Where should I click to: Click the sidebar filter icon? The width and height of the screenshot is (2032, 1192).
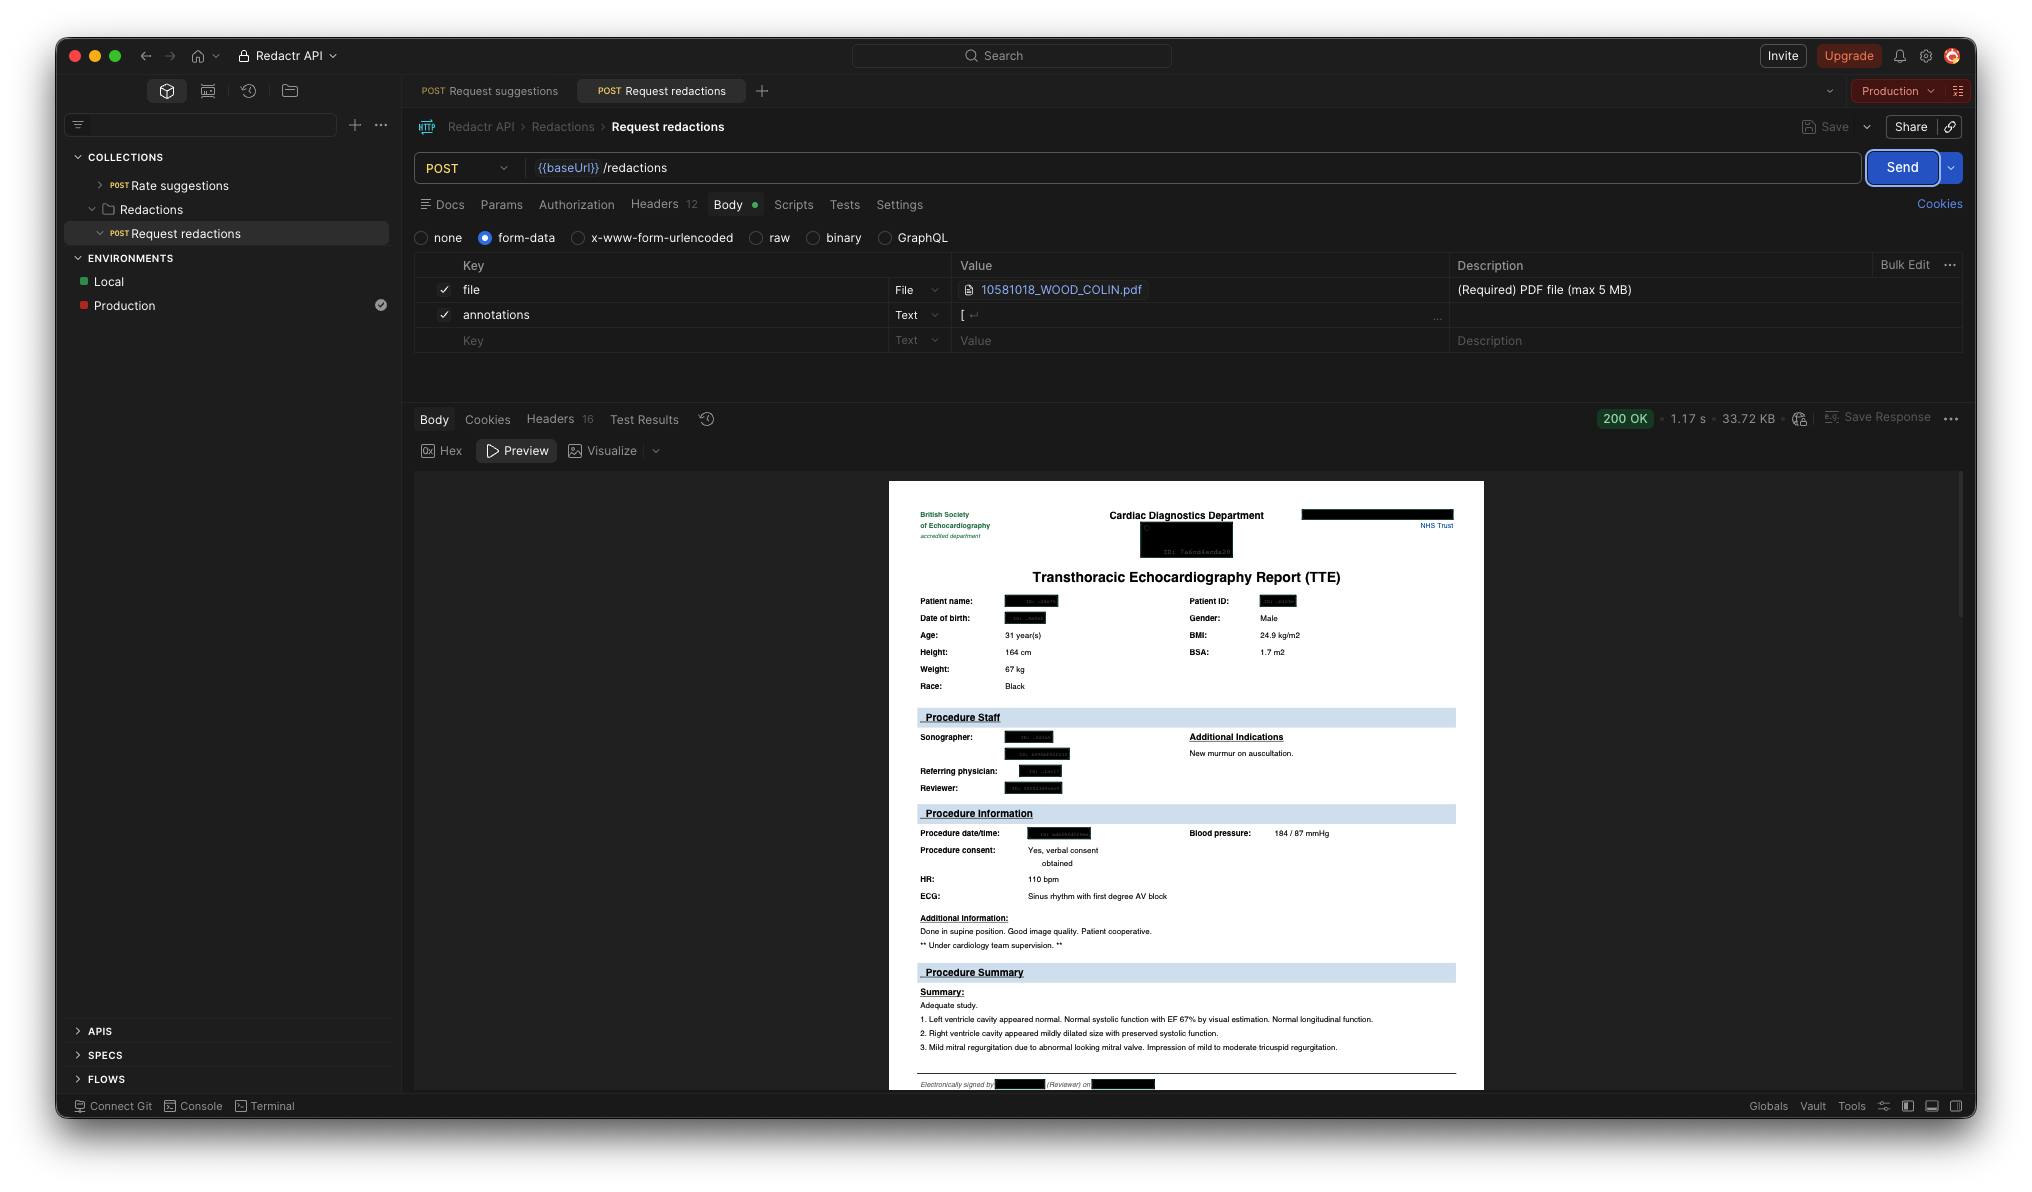pyautogui.click(x=78, y=125)
